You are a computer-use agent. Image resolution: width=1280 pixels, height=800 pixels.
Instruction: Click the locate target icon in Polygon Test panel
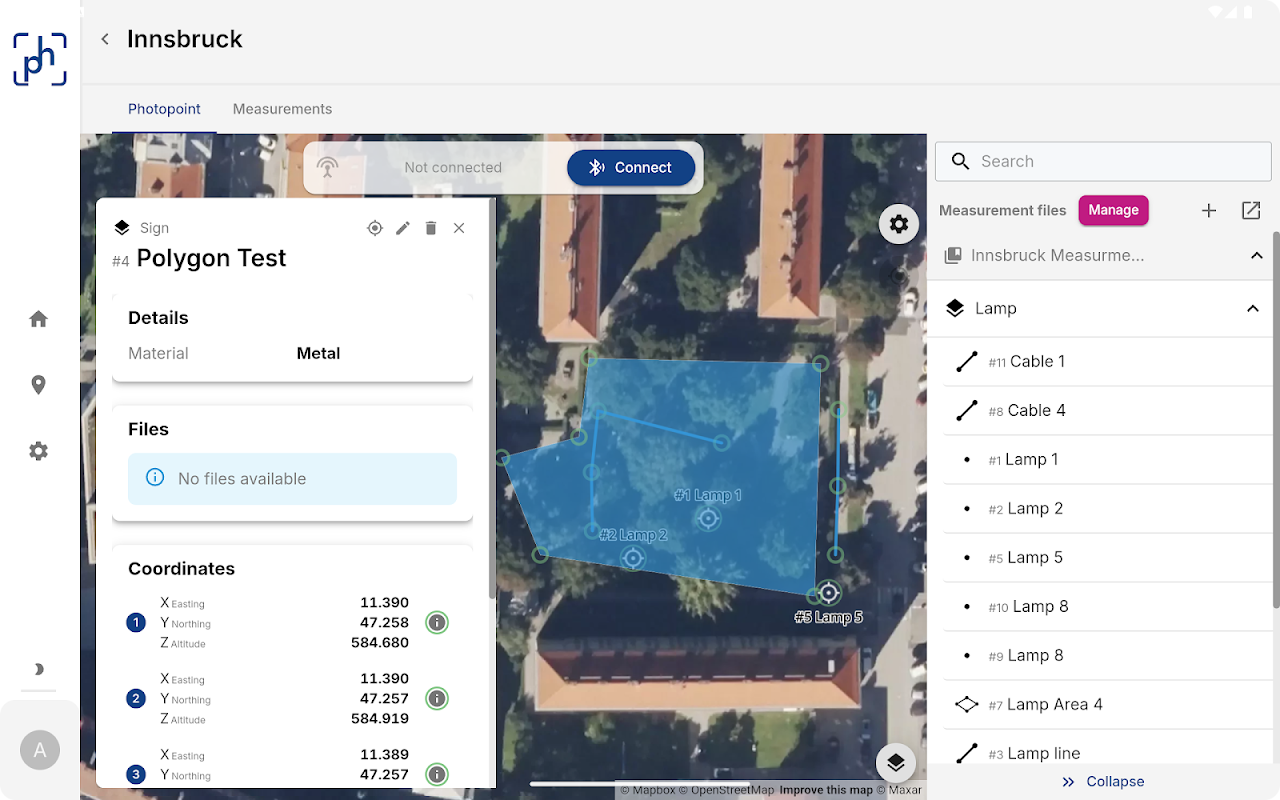tap(375, 228)
